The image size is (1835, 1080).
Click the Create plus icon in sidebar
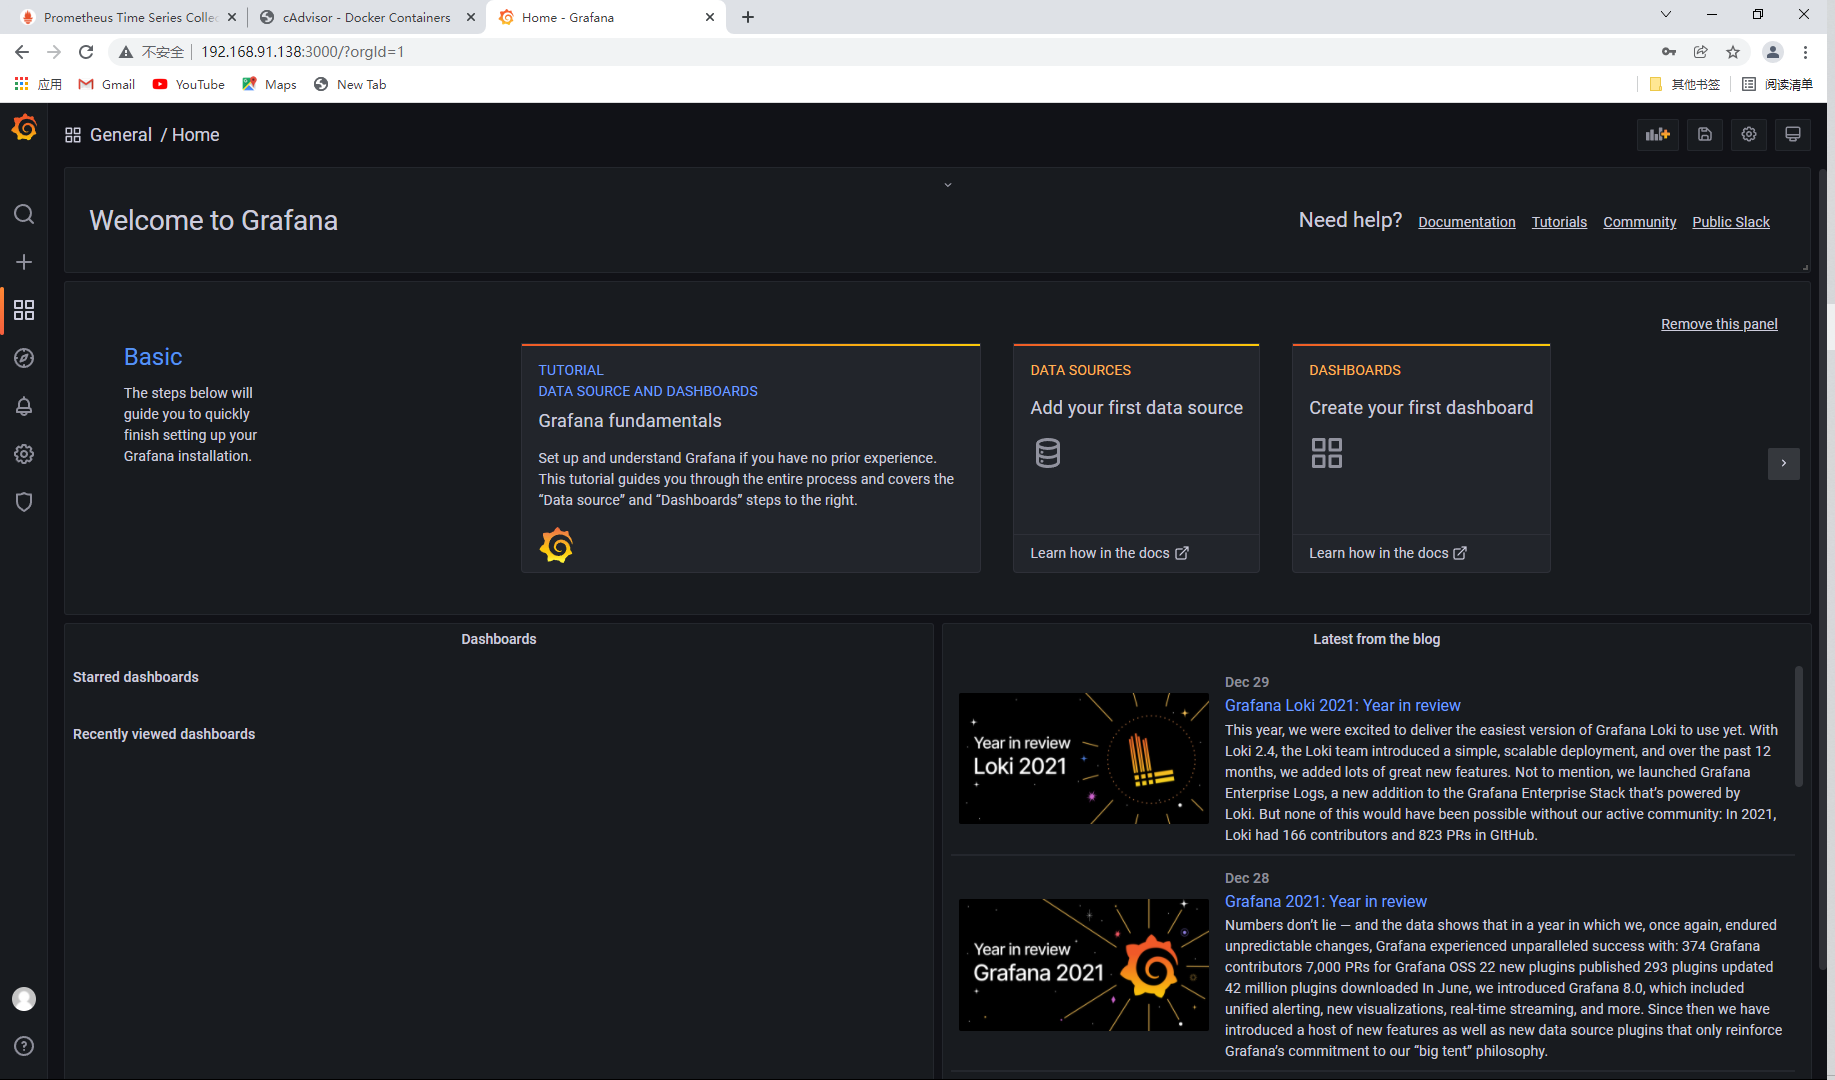click(24, 262)
